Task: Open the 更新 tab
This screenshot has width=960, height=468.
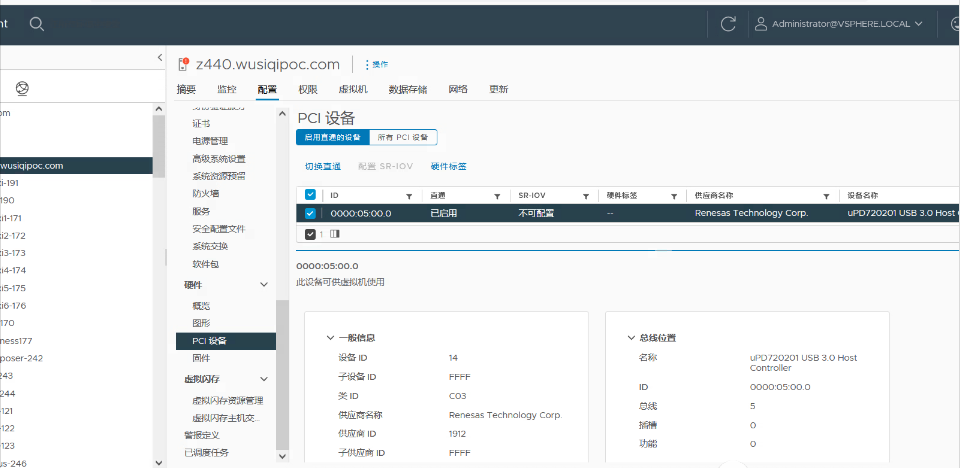Action: (x=498, y=89)
